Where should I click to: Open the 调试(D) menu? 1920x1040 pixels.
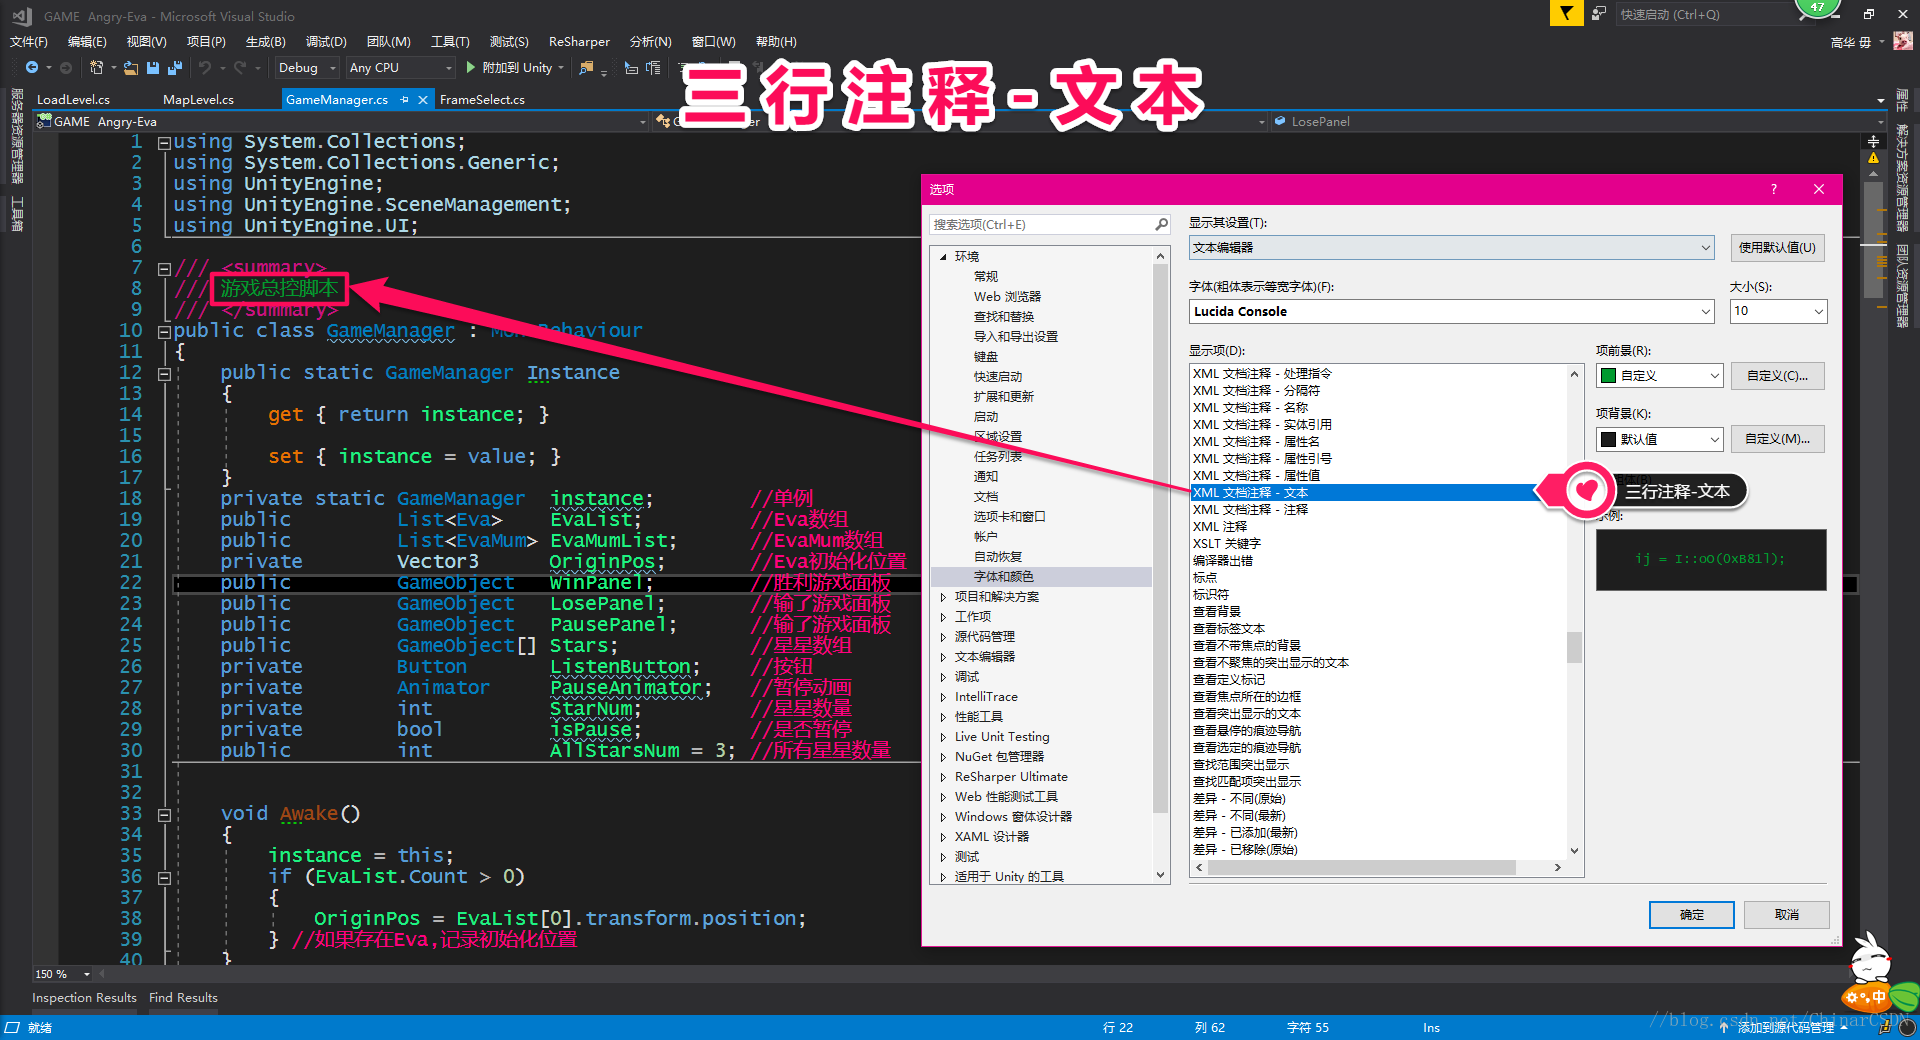[326, 41]
